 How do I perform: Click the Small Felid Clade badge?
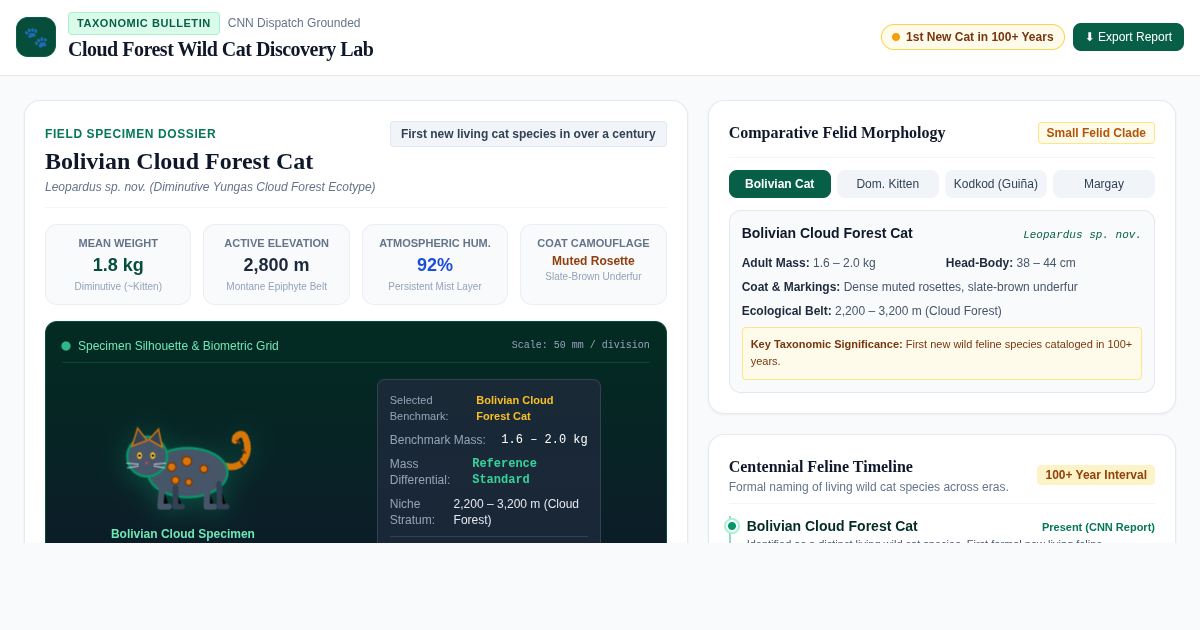click(1096, 133)
